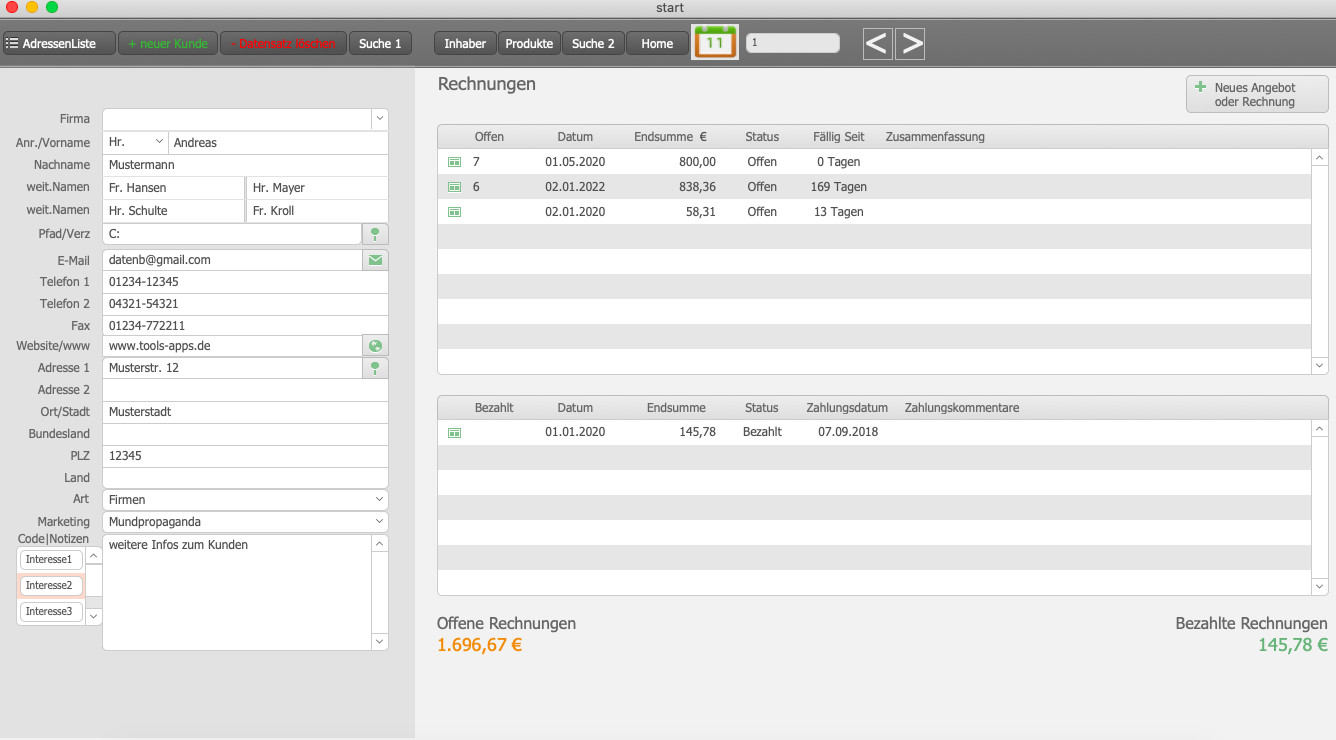Click up arrow of paid invoices scrollbar
This screenshot has height=740, width=1336.
click(1320, 429)
